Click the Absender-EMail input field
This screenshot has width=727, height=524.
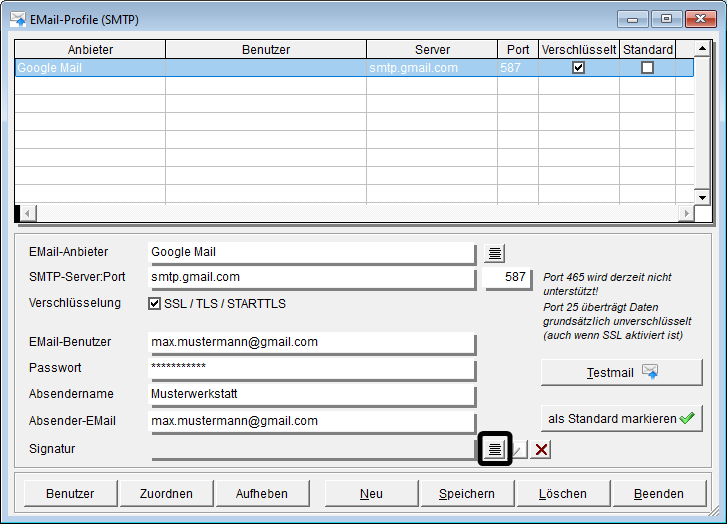(312, 422)
